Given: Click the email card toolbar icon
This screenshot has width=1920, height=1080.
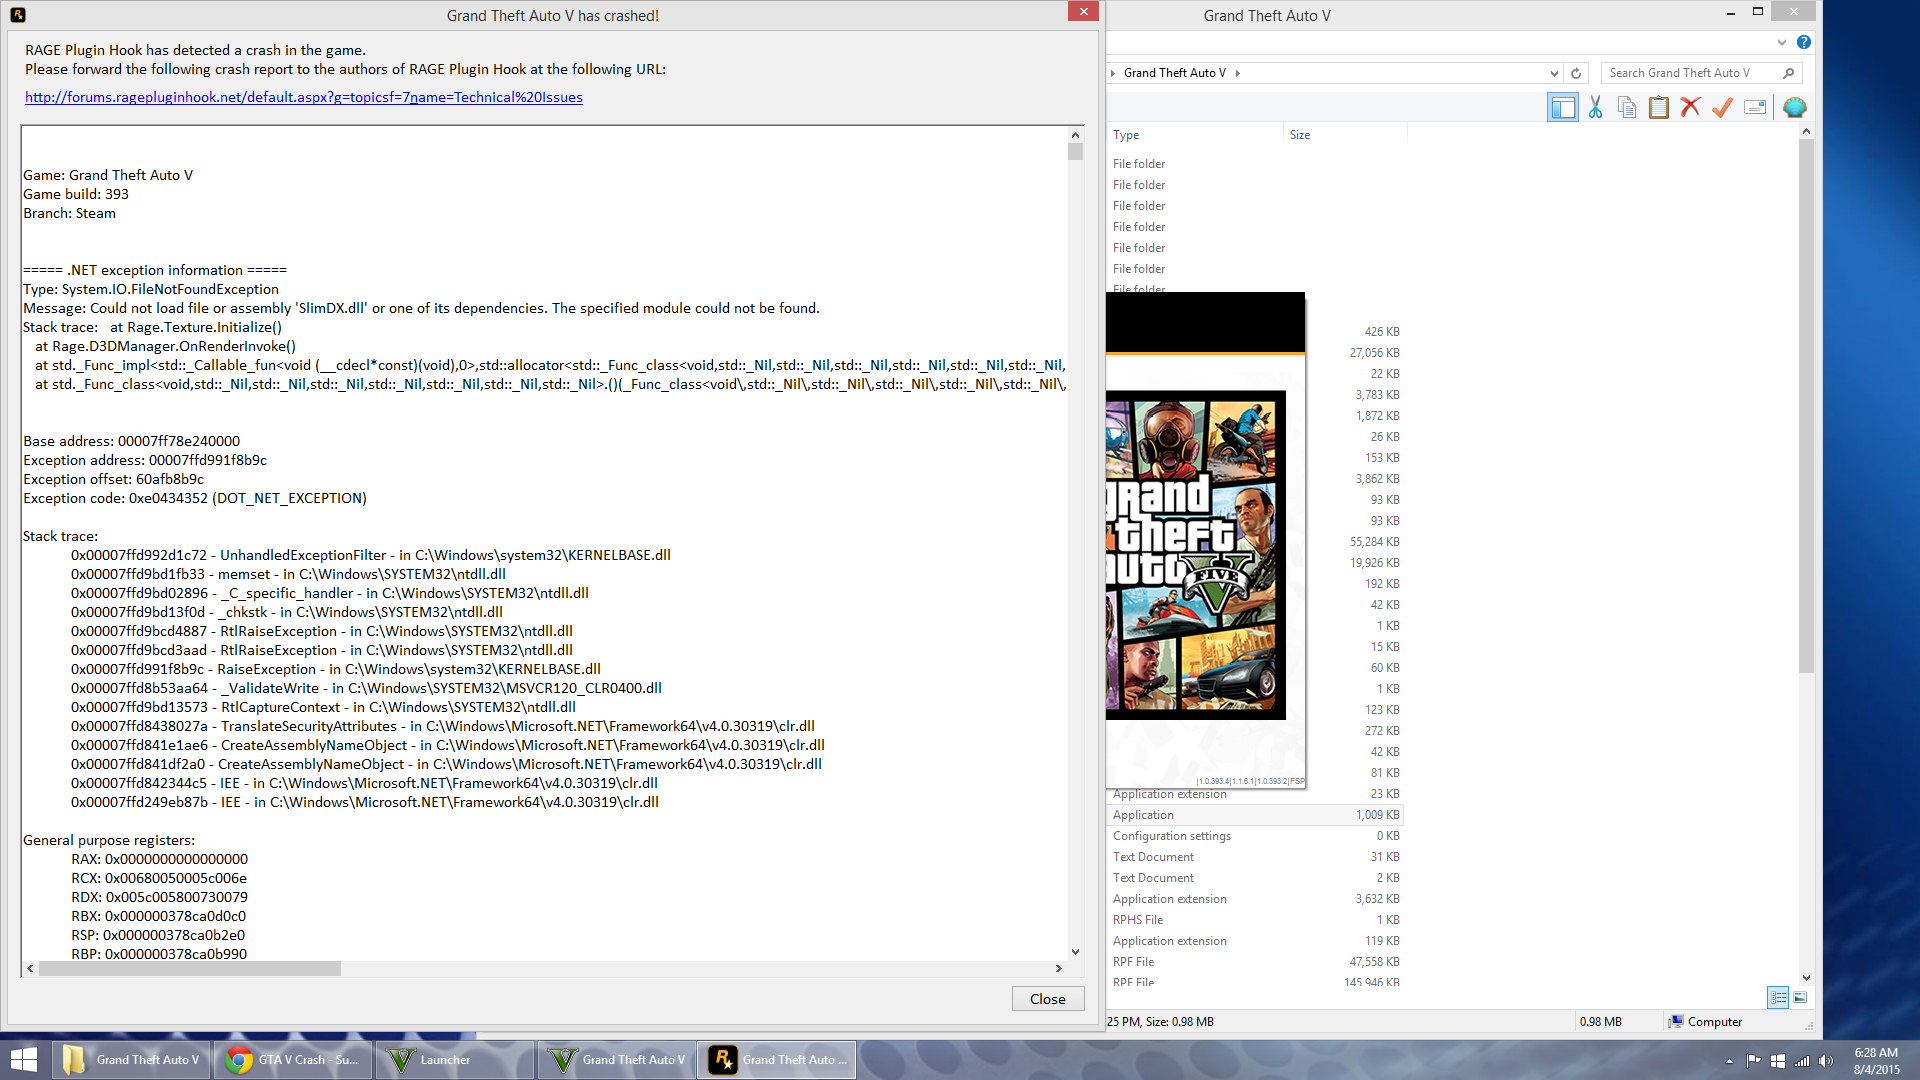Looking at the screenshot, I should click(1755, 108).
